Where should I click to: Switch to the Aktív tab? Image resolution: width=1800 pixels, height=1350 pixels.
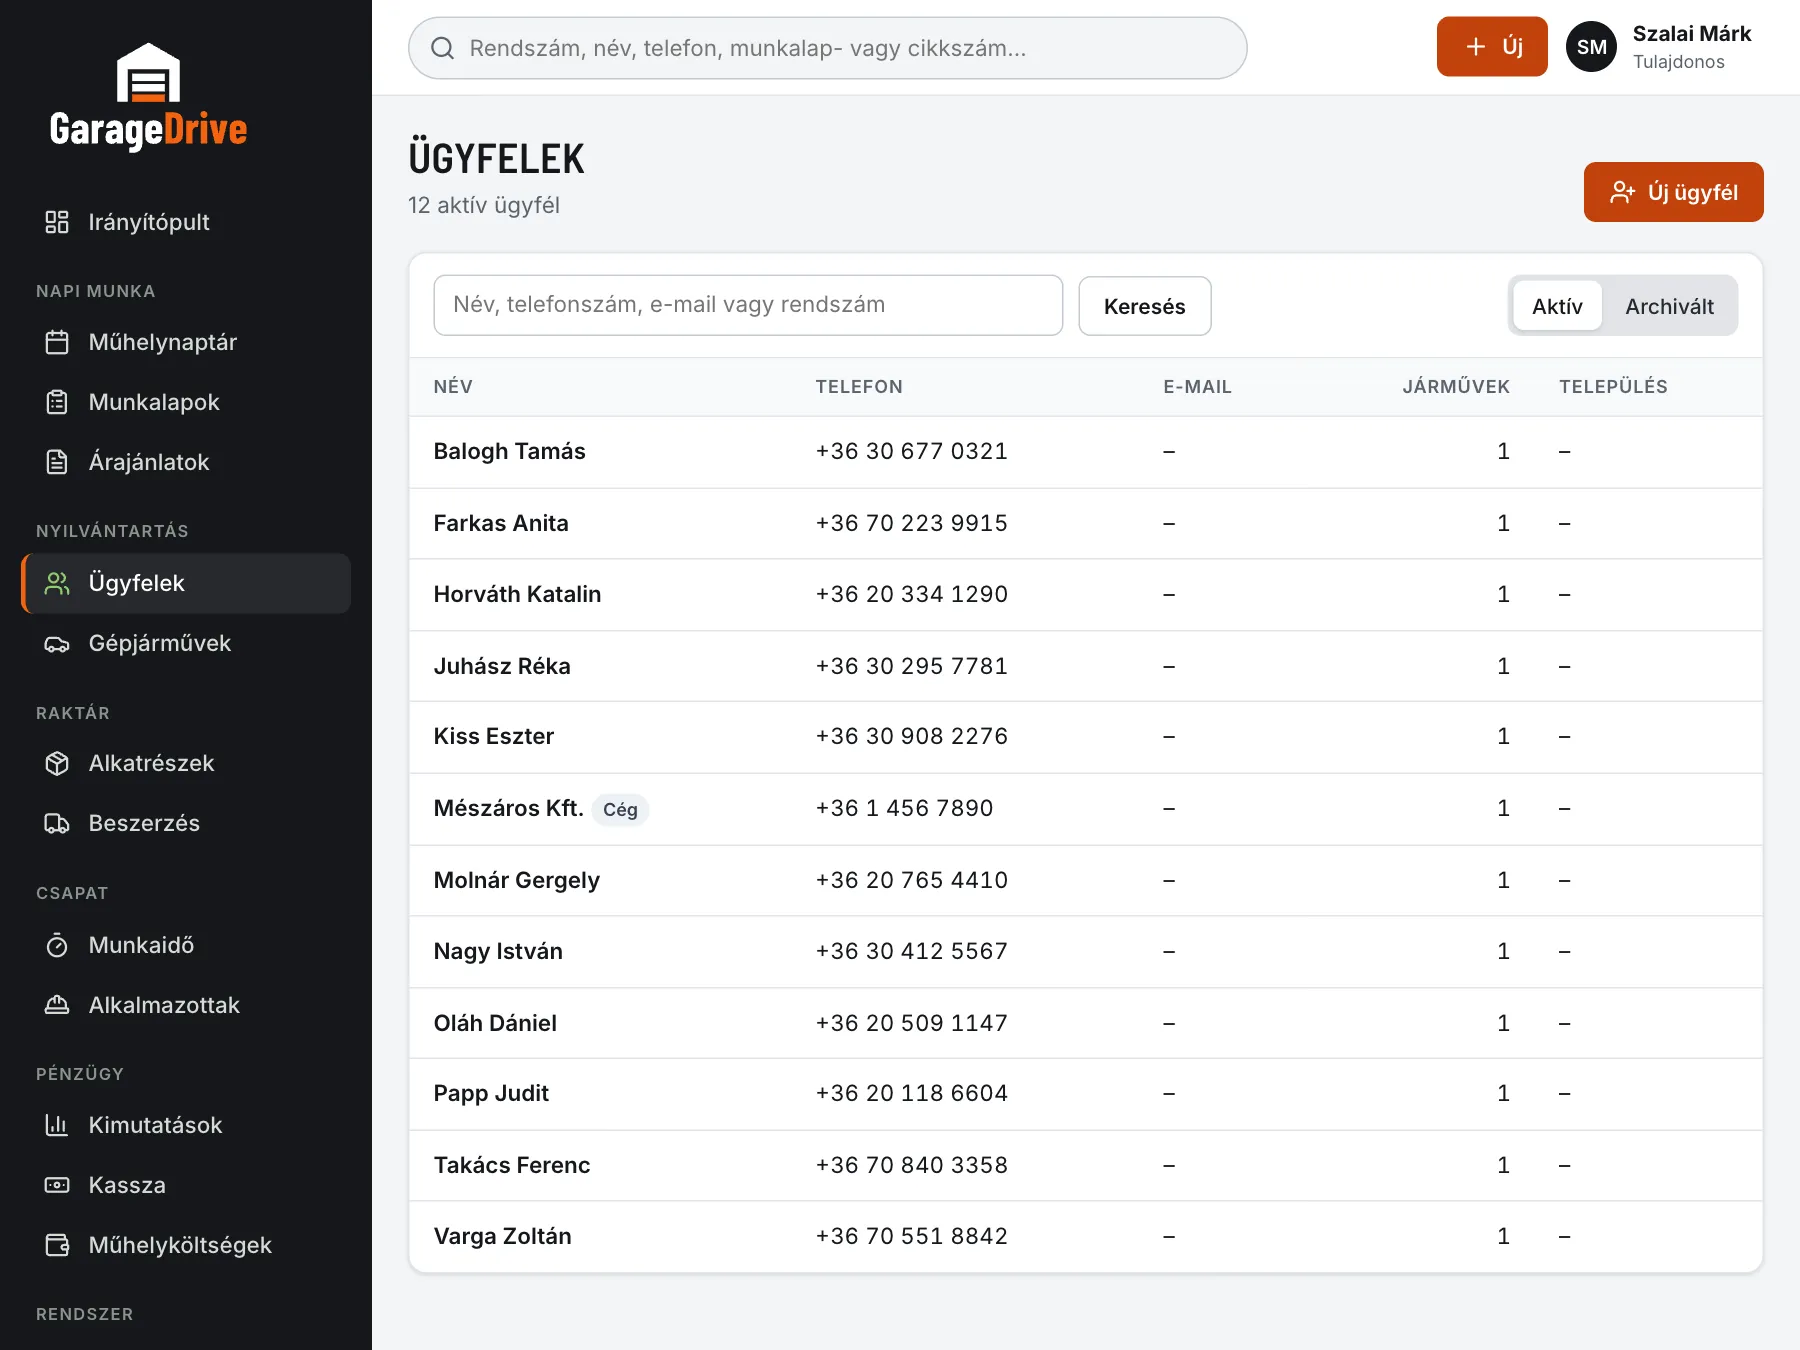click(x=1557, y=306)
